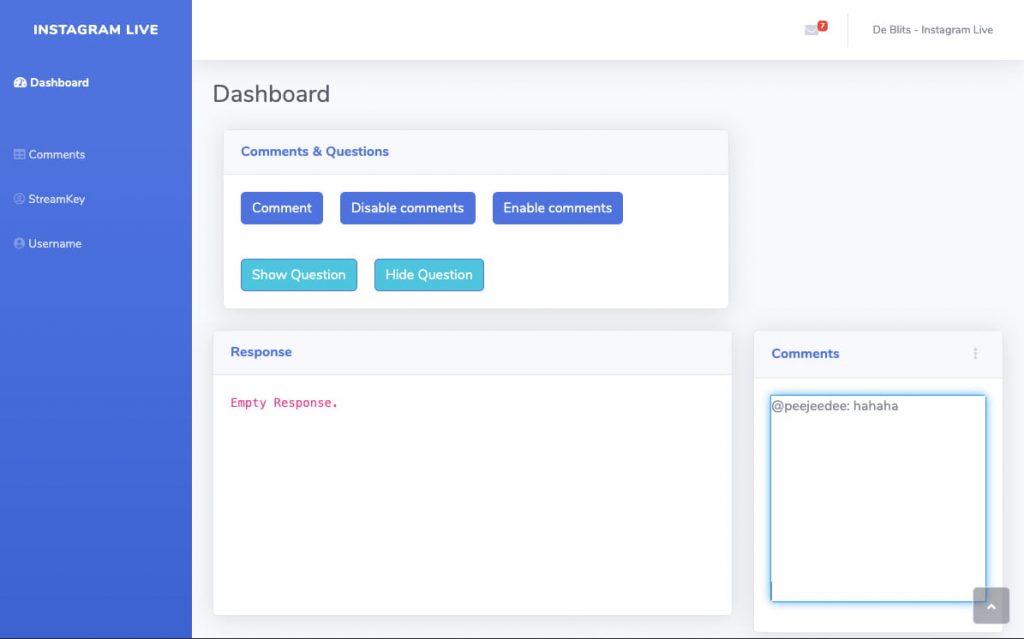
Task: Click the Empty Response text
Action: pyautogui.click(x=284, y=403)
